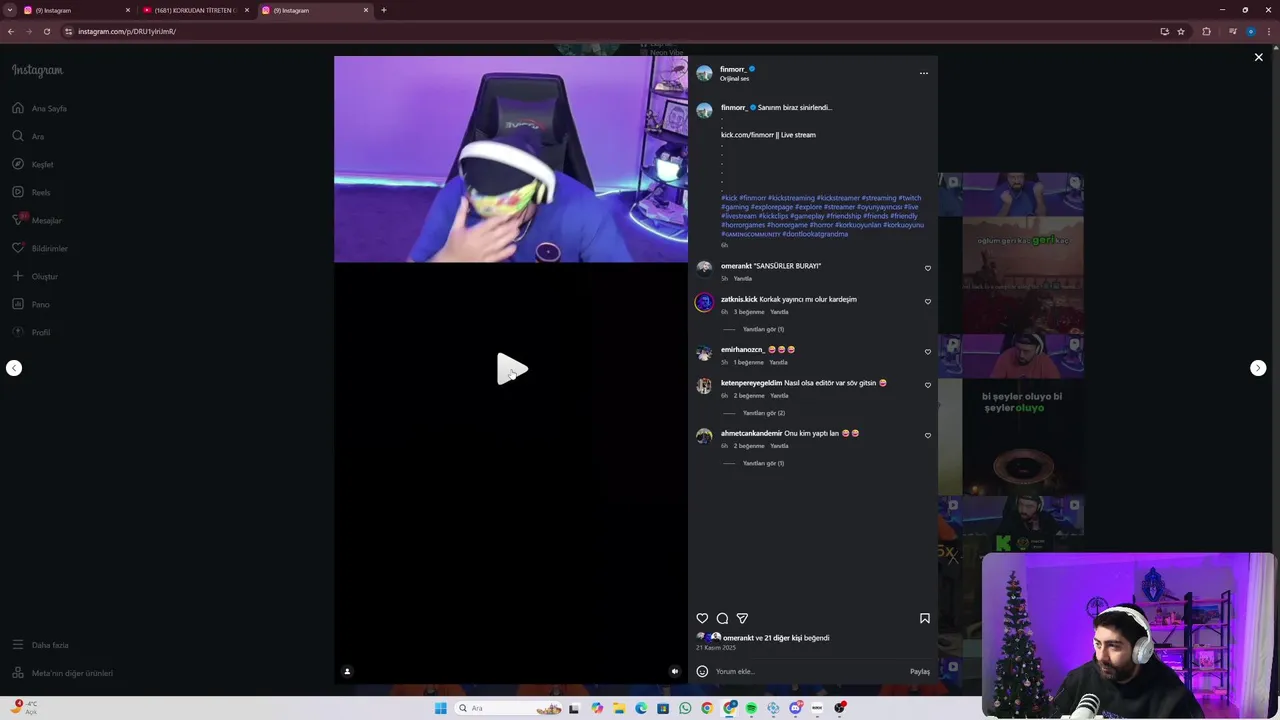The height and width of the screenshot is (720, 1280).
Task: Open Mesajlar in sidebar
Action: [x=37, y=220]
